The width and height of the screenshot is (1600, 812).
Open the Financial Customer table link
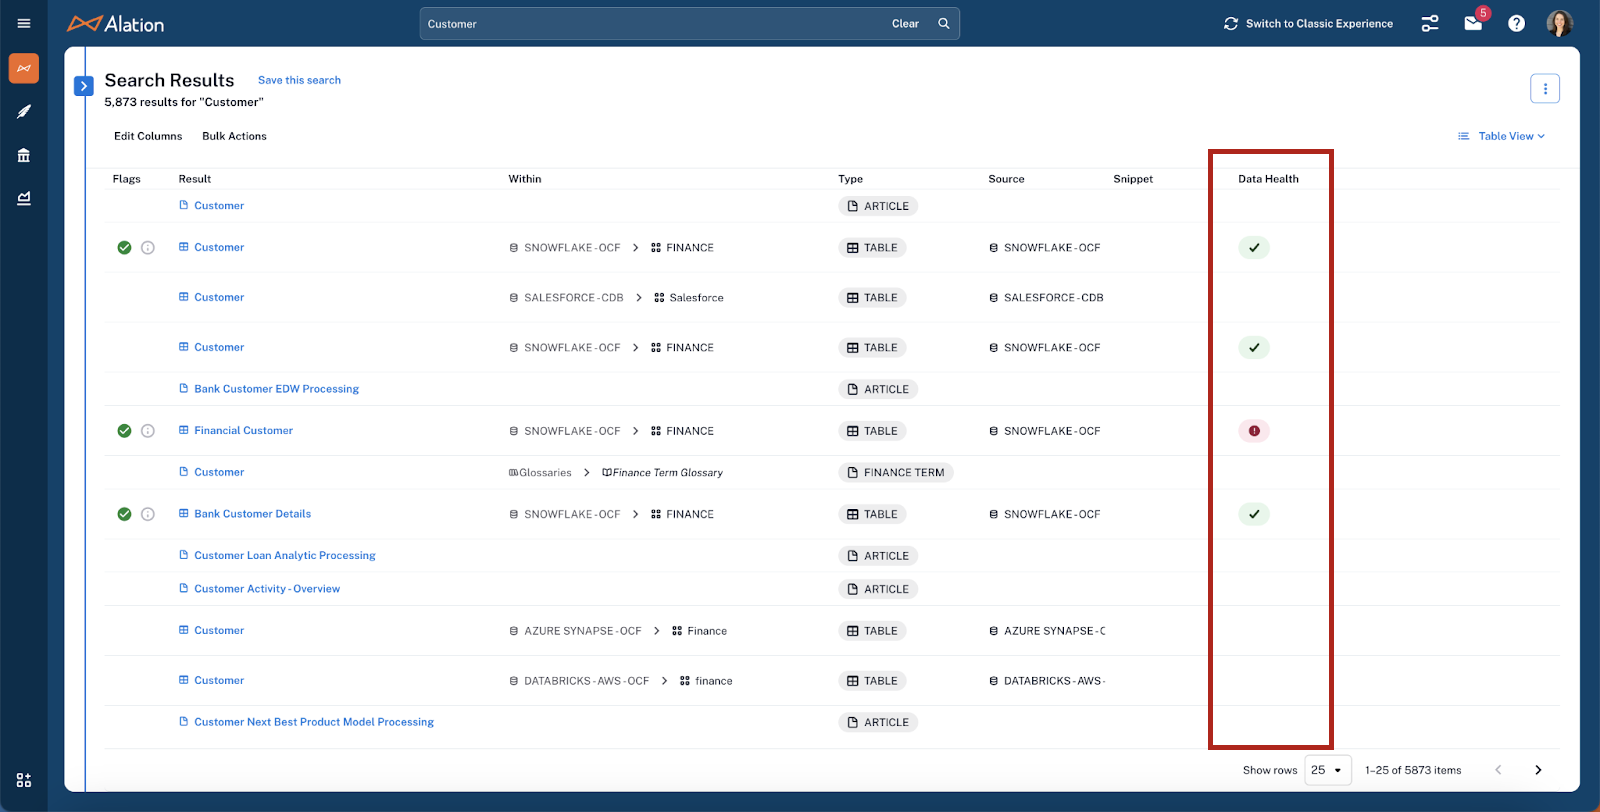(x=243, y=431)
